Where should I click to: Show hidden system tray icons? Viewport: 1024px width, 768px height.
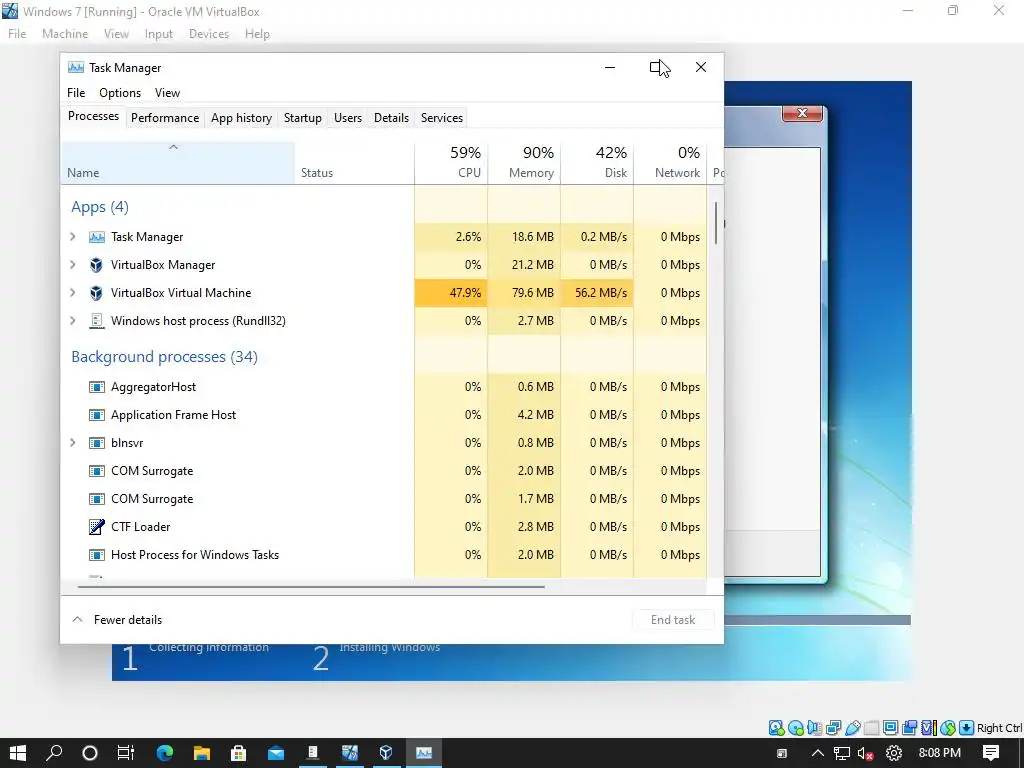pos(818,754)
